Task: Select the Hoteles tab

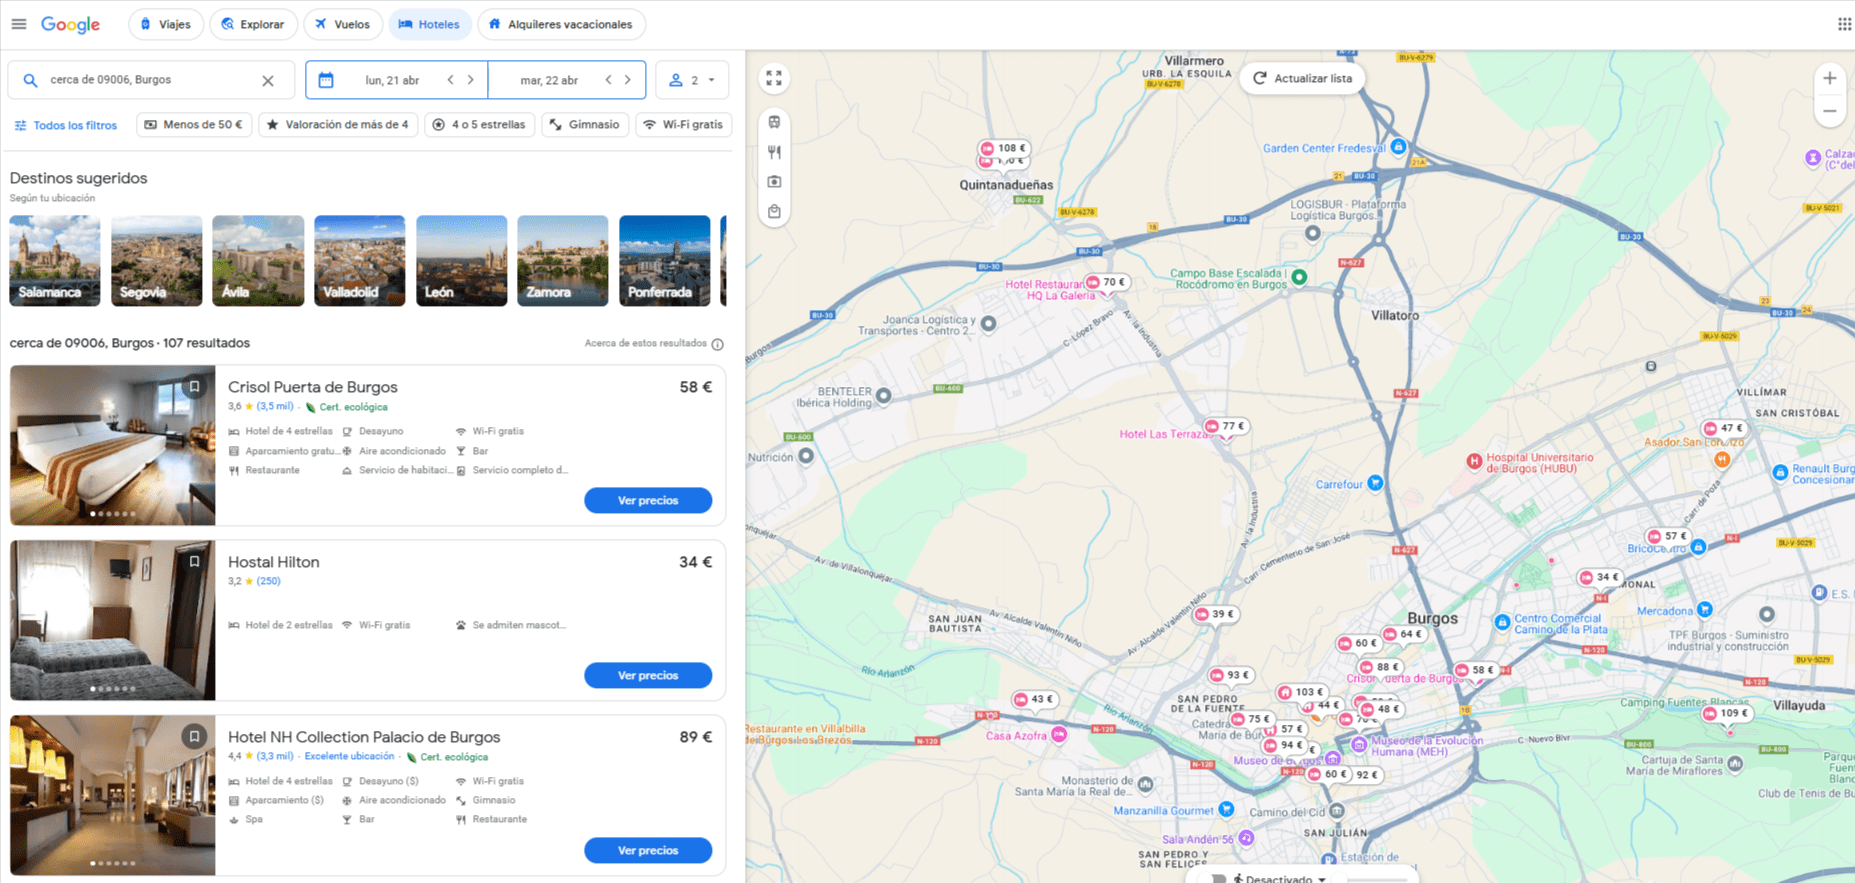Action: (x=429, y=24)
